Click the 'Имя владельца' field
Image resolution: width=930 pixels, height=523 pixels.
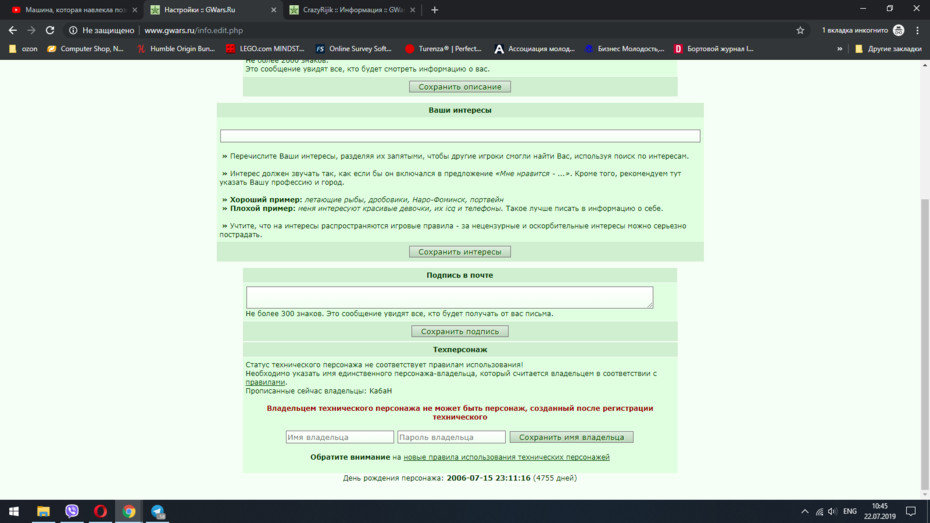click(x=339, y=437)
